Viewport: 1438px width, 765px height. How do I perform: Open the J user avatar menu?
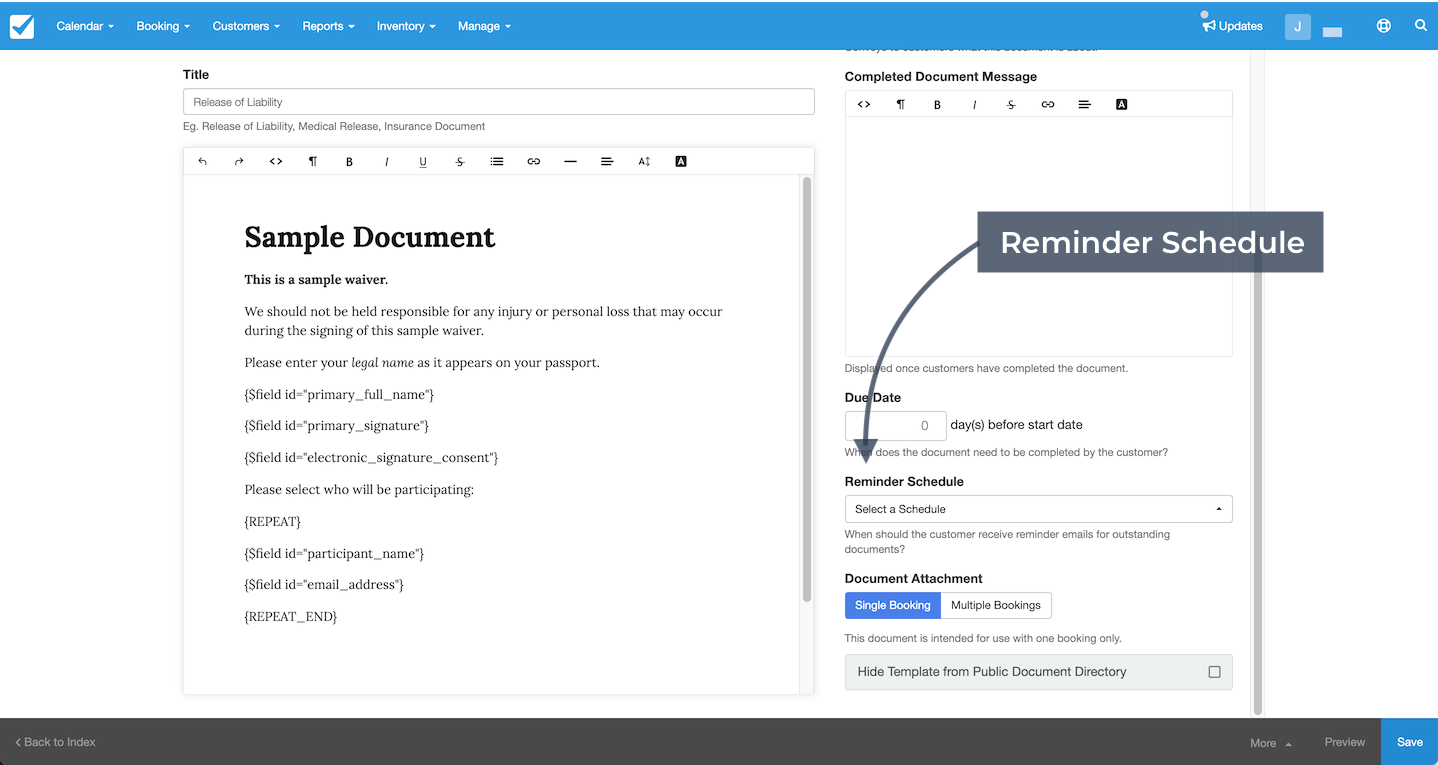pos(1297,27)
